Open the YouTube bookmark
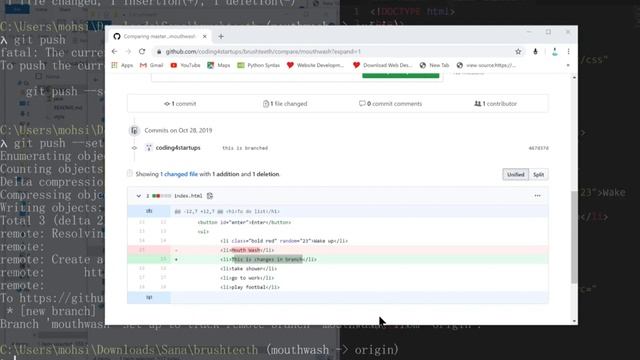This screenshot has width=640, height=360. (185, 65)
